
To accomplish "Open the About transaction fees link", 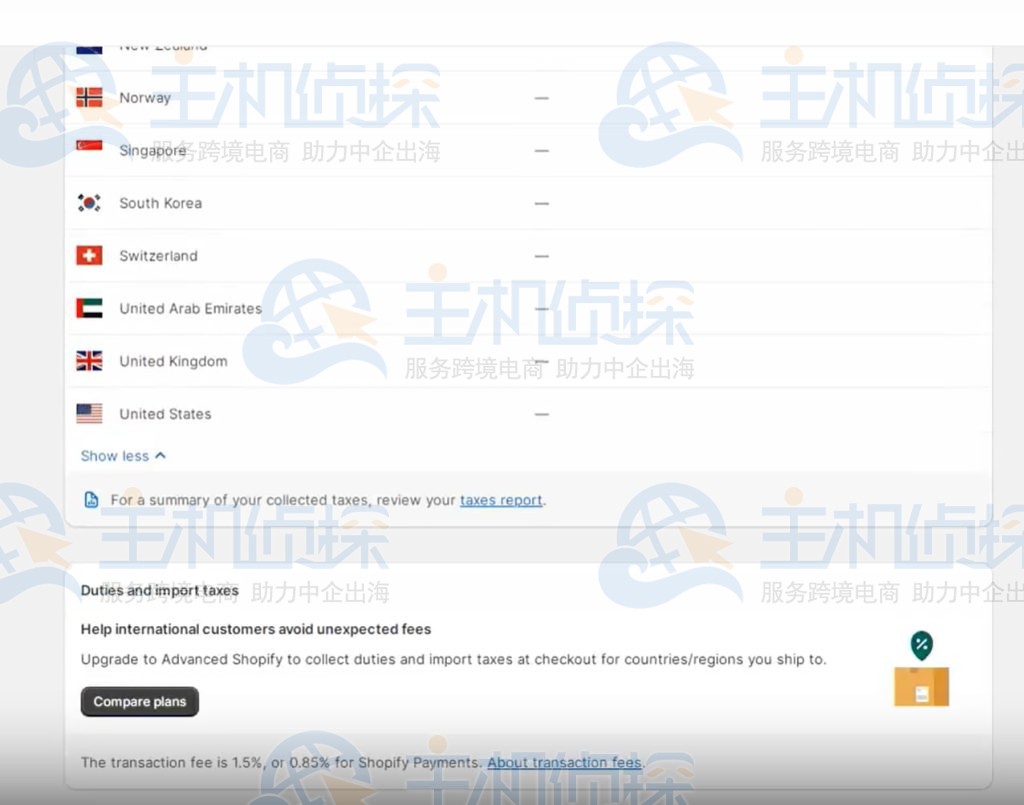I will [x=564, y=762].
